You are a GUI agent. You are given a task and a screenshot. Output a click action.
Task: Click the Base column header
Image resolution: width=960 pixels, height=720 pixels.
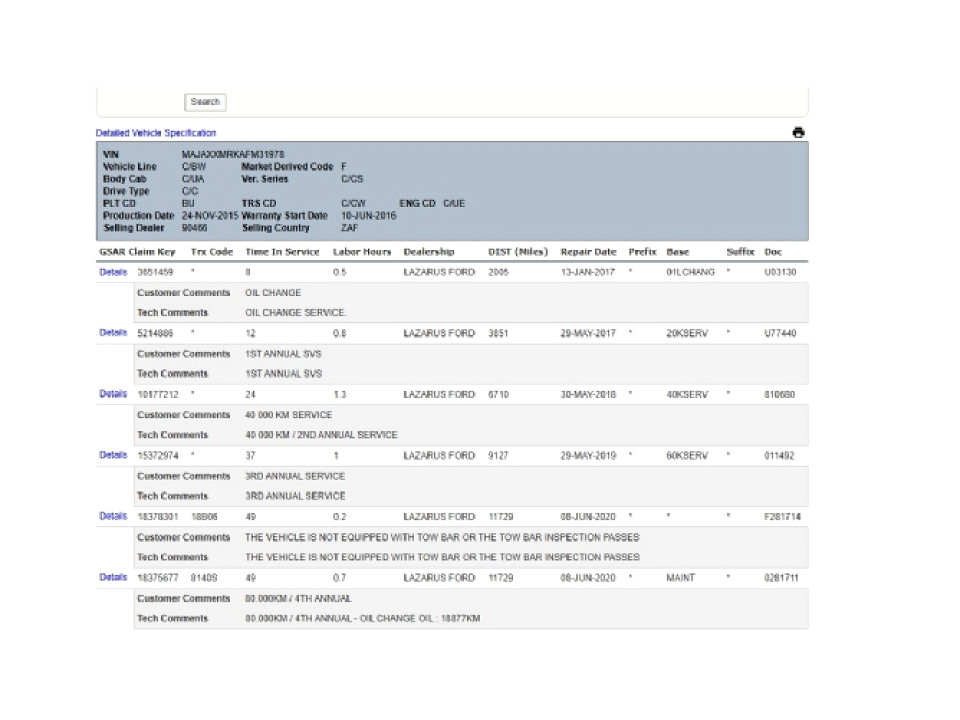(x=677, y=252)
